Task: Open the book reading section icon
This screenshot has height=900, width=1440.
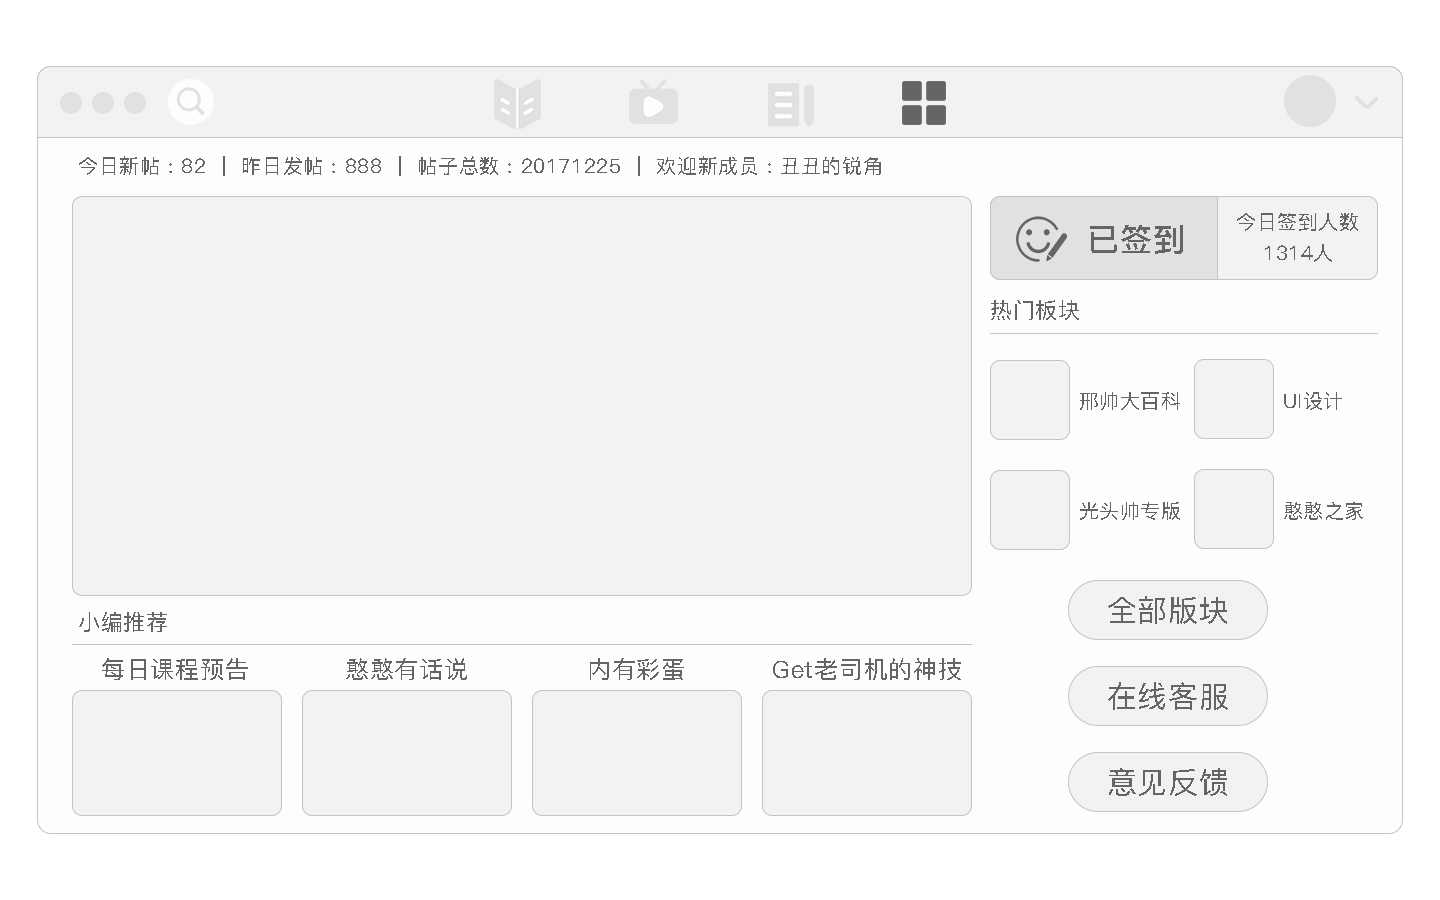Action: pos(517,102)
